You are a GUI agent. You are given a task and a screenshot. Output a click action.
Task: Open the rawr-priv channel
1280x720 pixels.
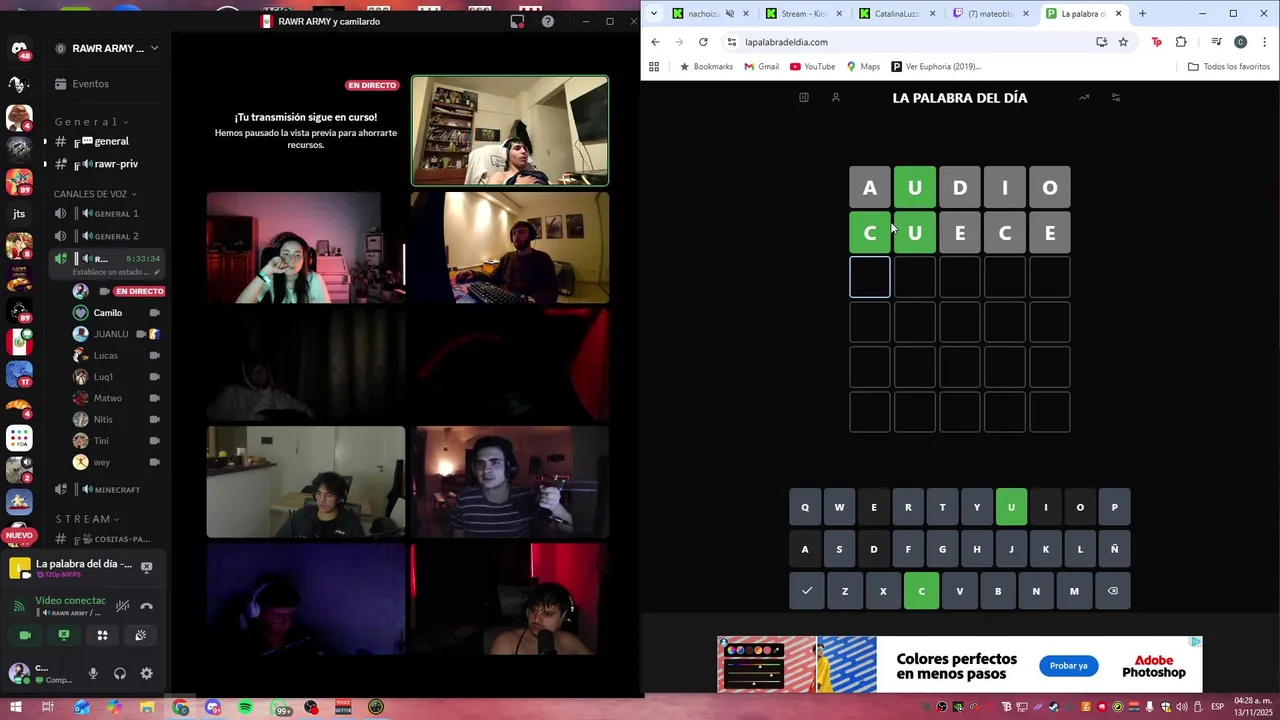(x=108, y=164)
